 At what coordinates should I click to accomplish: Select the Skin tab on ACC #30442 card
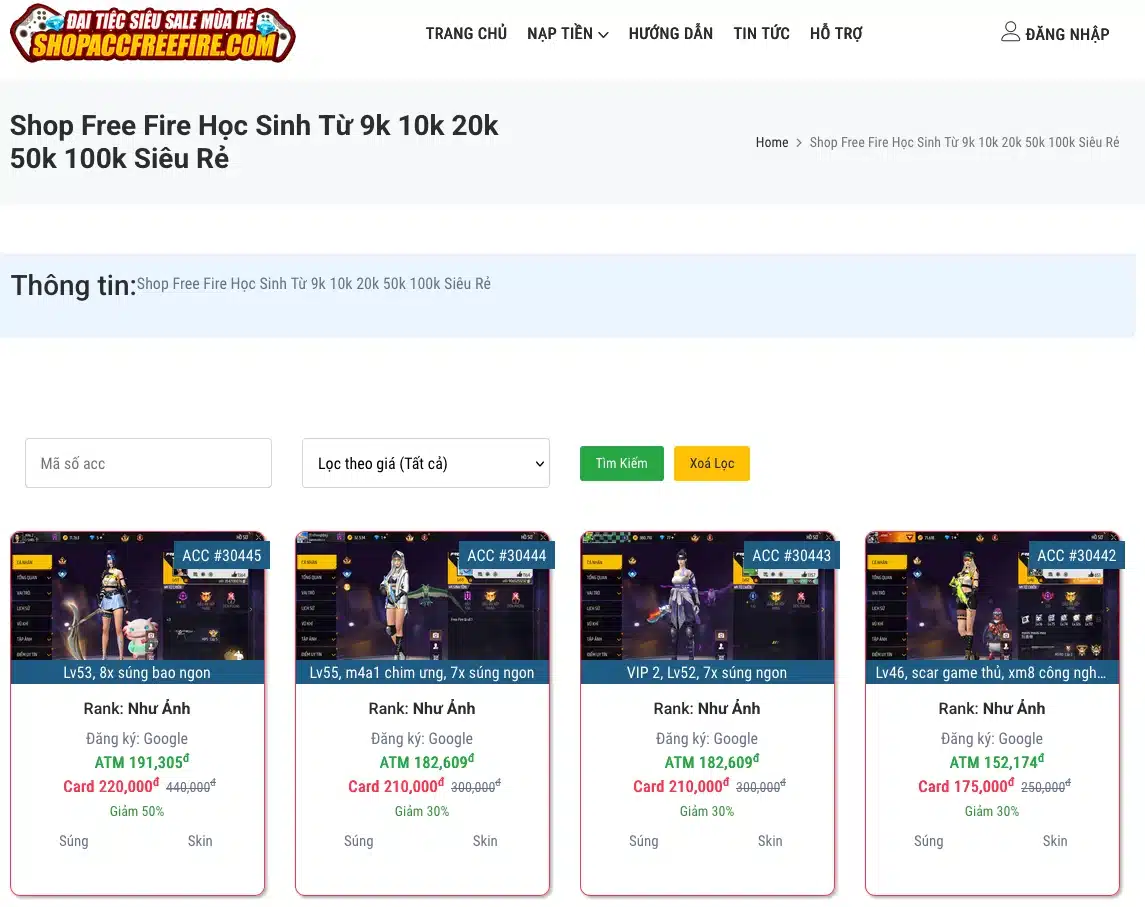pos(1054,841)
